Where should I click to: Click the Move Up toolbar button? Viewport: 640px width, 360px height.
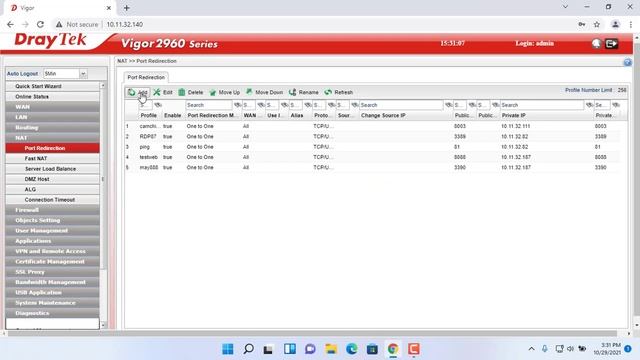224,92
